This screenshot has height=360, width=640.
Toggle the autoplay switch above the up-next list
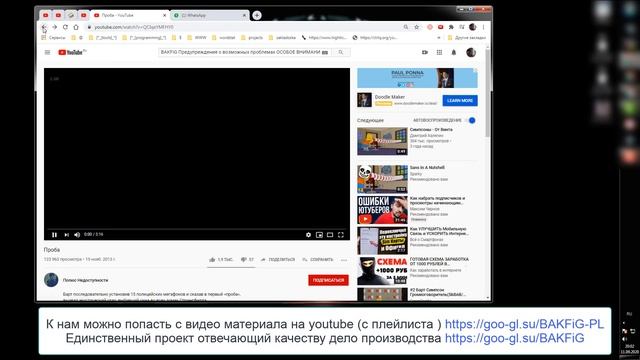[x=471, y=120]
